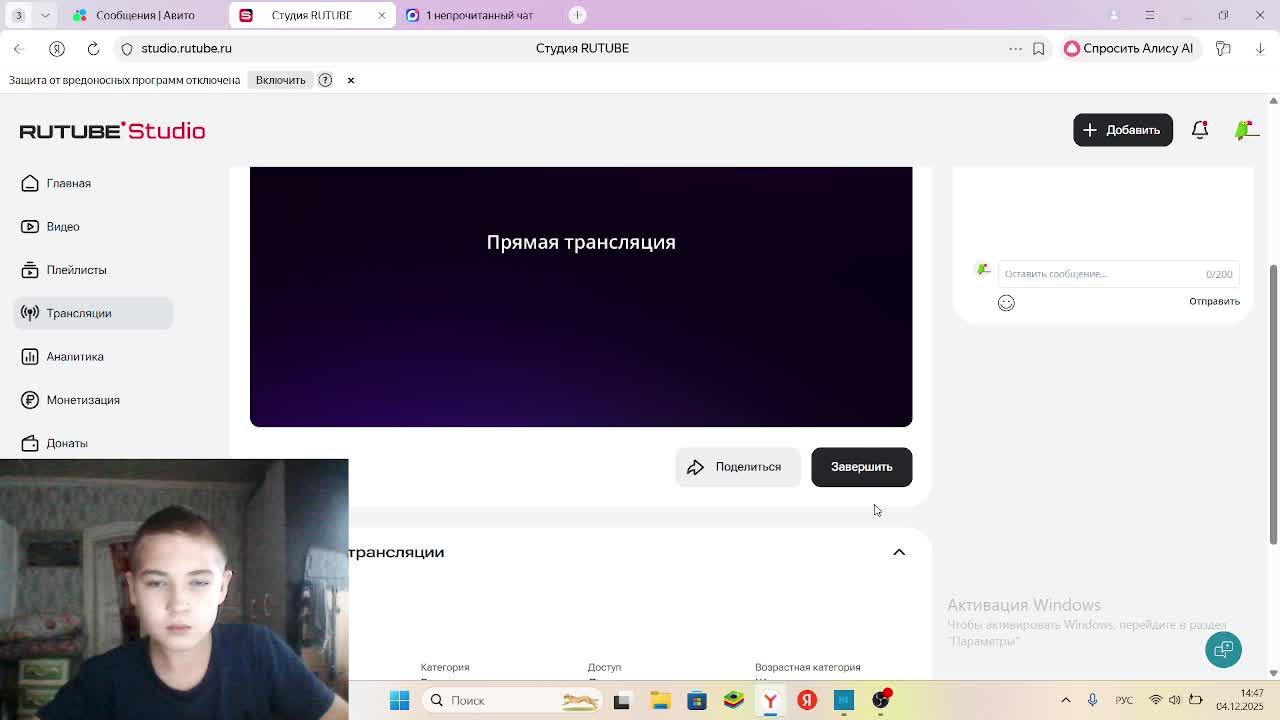Click the tab group counter 3
The height and width of the screenshot is (720, 1280).
(18, 15)
